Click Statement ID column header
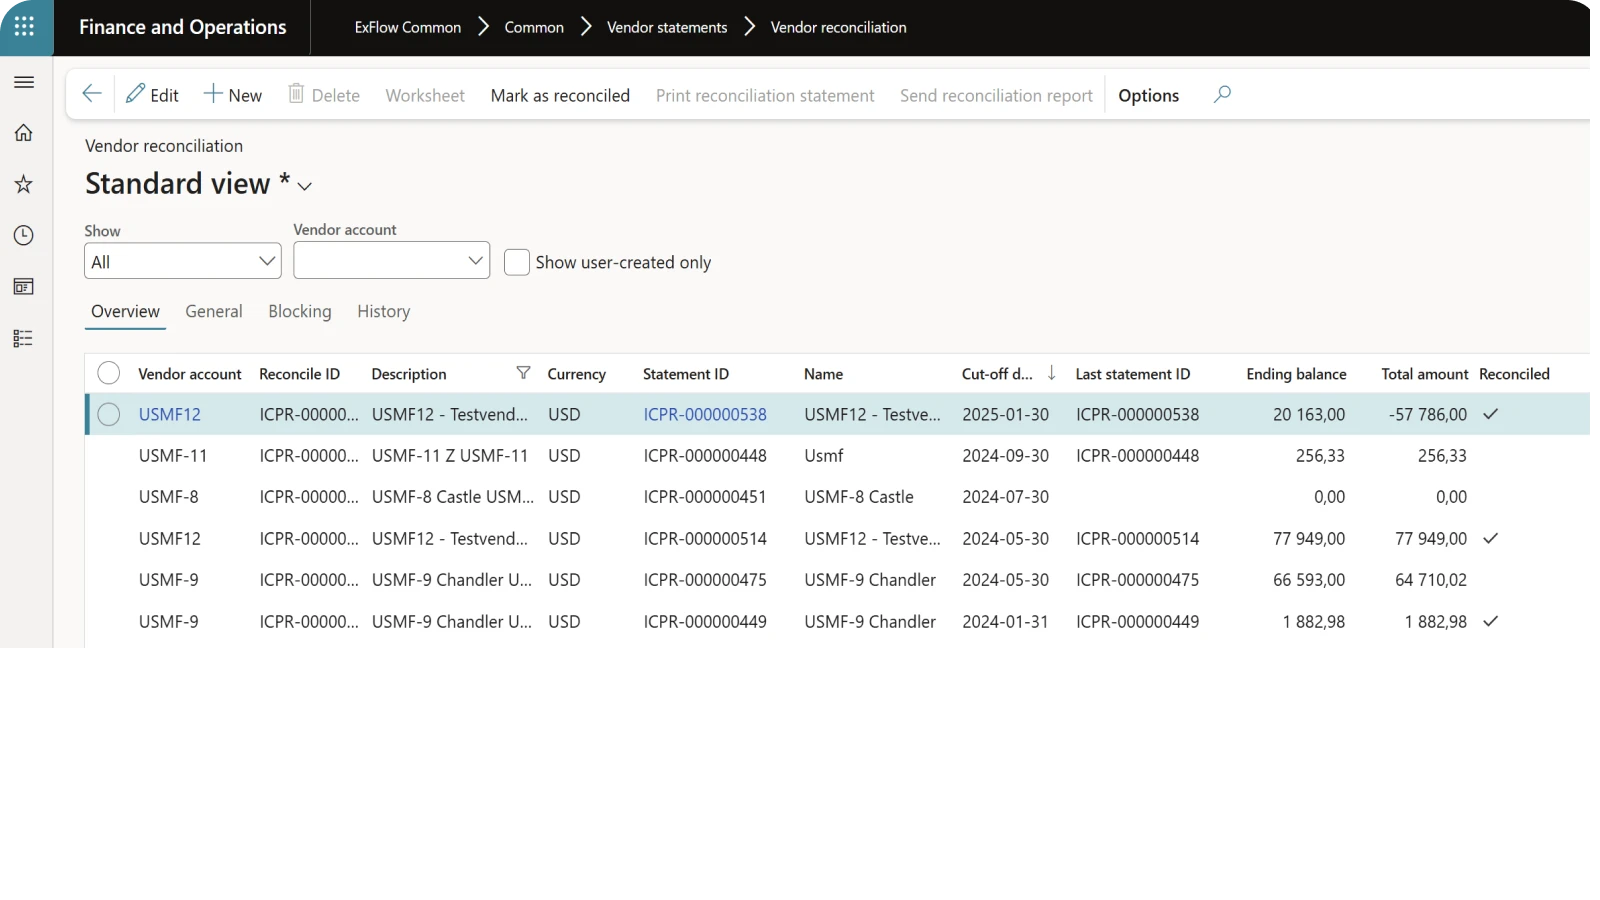 tap(686, 374)
